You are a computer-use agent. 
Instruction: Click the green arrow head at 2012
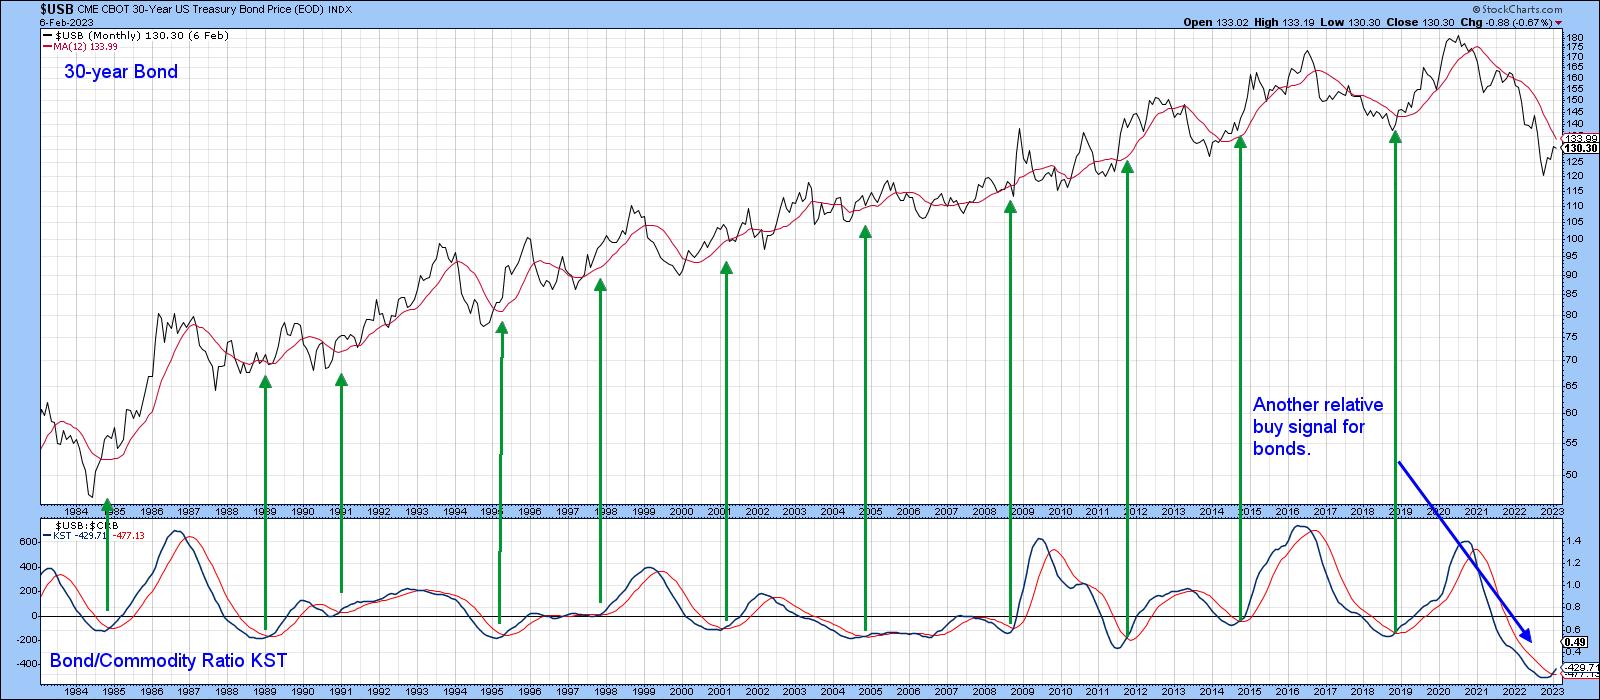tap(1127, 167)
